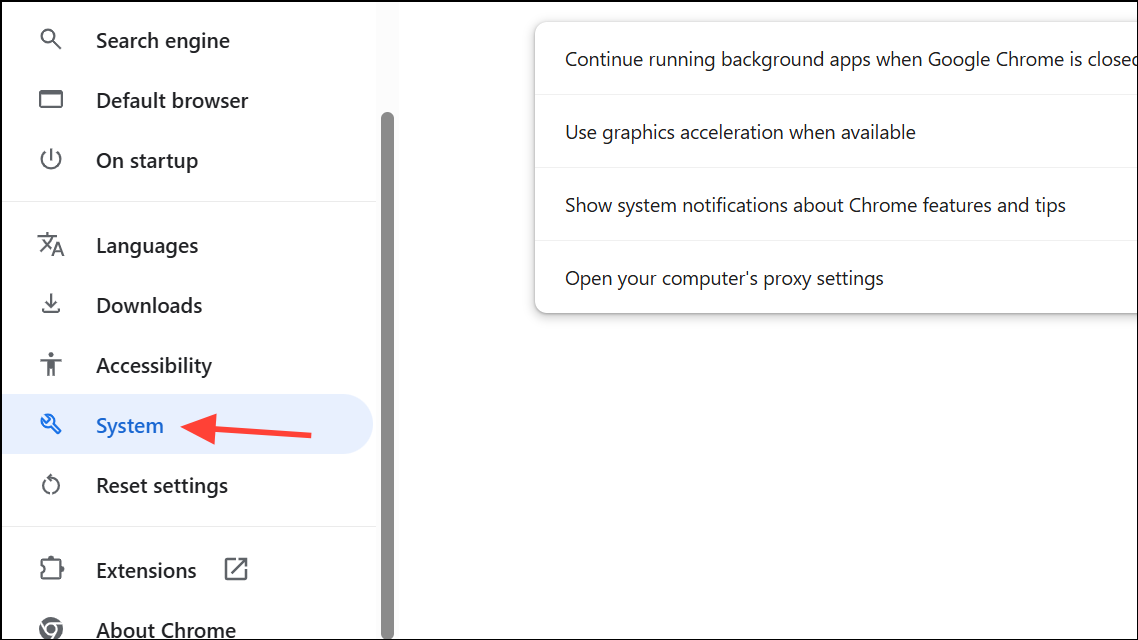Click the Show system notifications setting row
The image size is (1138, 640).
815,205
